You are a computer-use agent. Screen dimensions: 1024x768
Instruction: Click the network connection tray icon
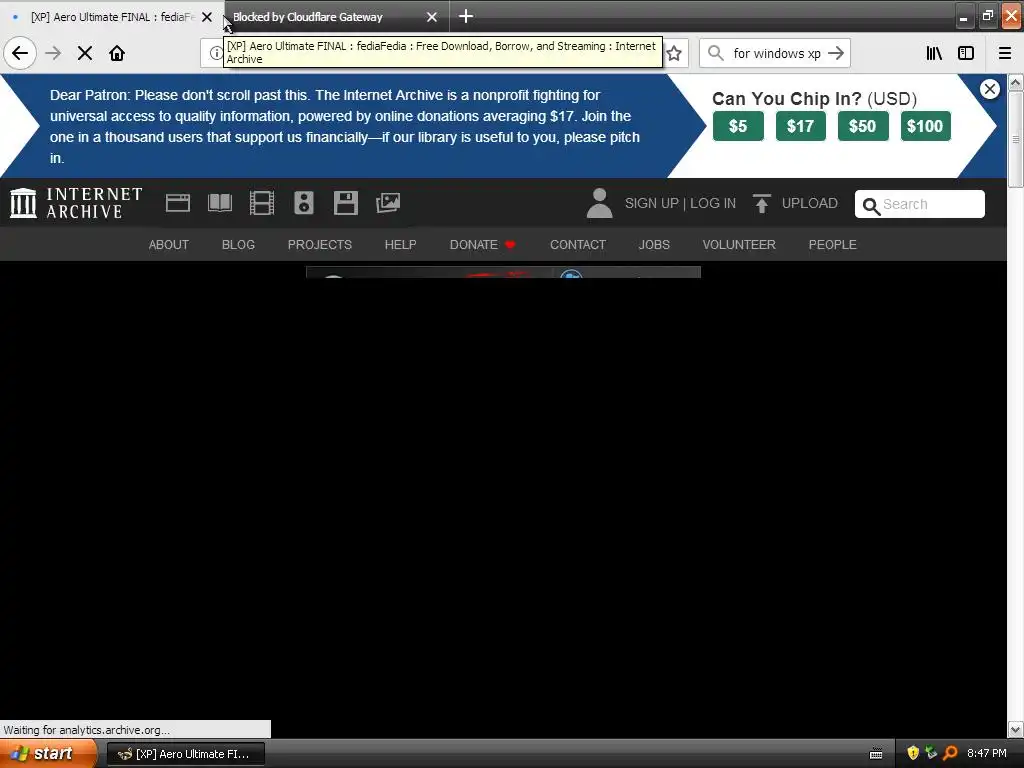931,754
